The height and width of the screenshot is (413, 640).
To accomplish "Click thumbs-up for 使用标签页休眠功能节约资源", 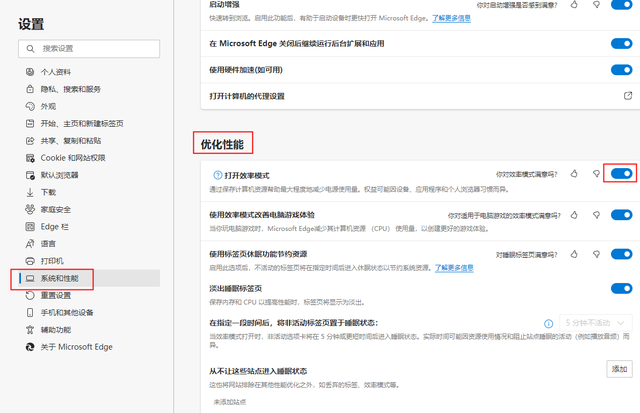I will point(574,254).
